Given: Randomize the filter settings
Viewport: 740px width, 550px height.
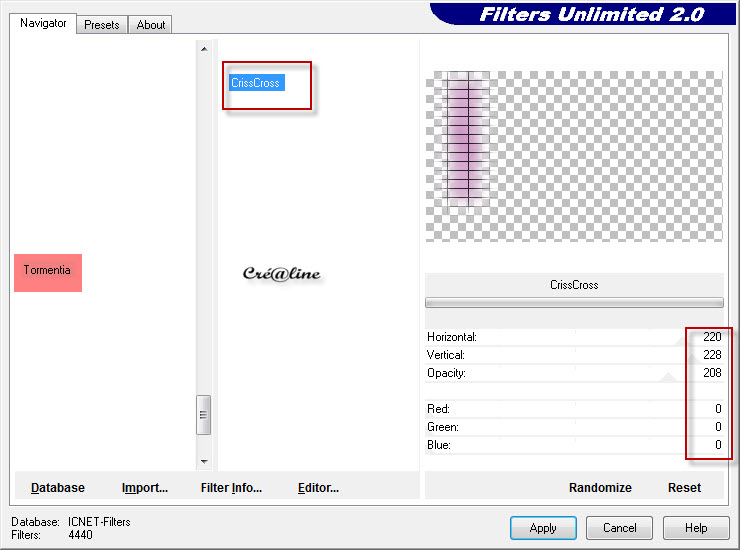Looking at the screenshot, I should (600, 488).
